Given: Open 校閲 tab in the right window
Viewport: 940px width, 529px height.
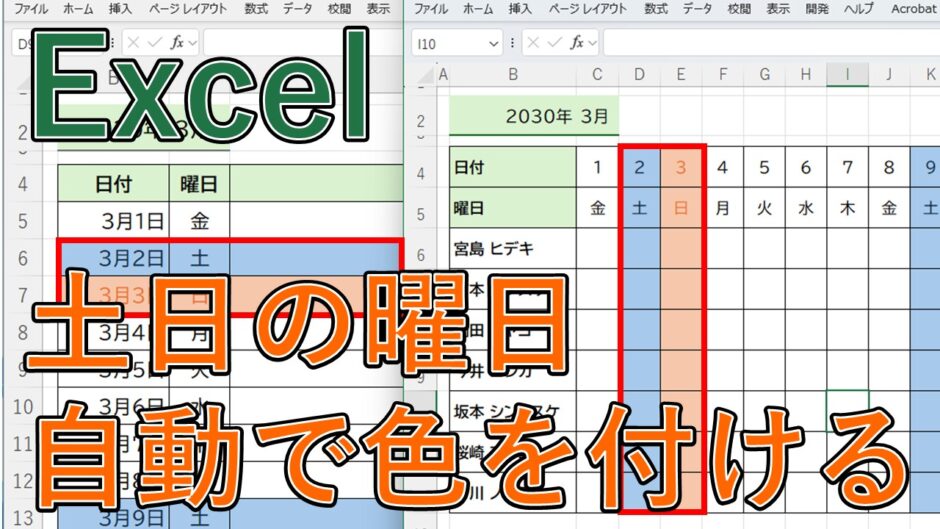Looking at the screenshot, I should 739,9.
